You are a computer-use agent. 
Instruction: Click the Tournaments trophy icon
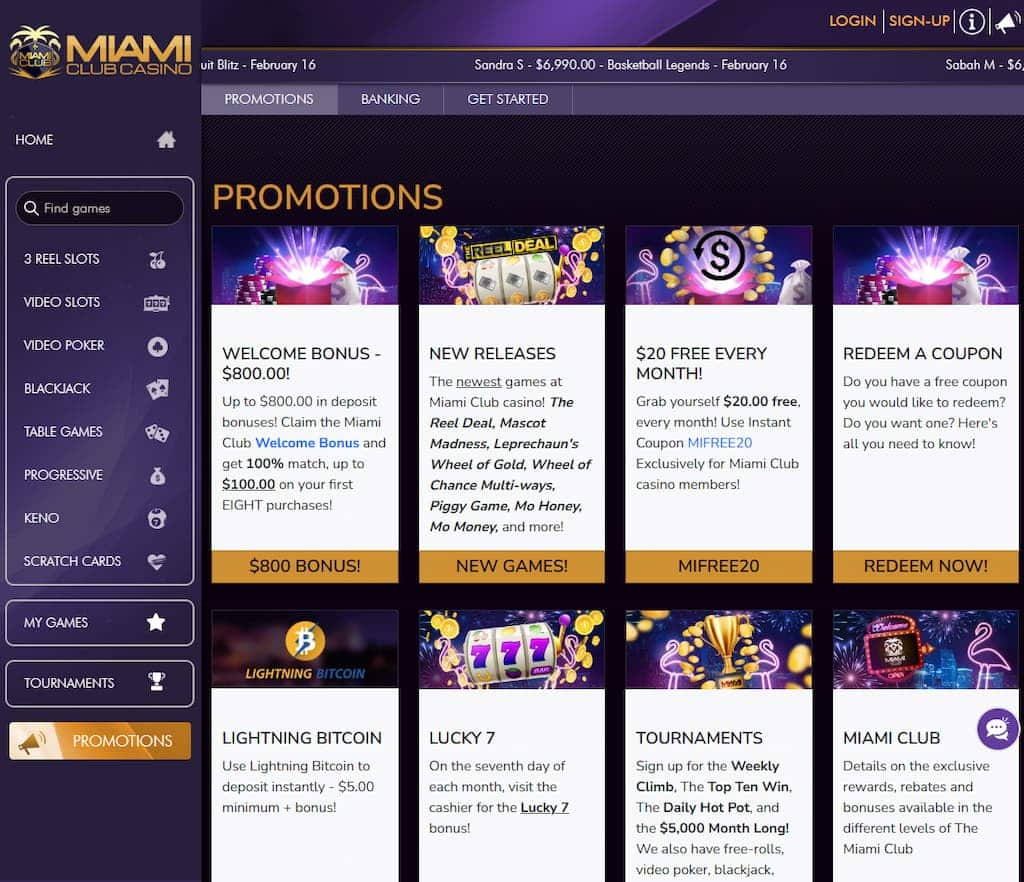point(156,682)
